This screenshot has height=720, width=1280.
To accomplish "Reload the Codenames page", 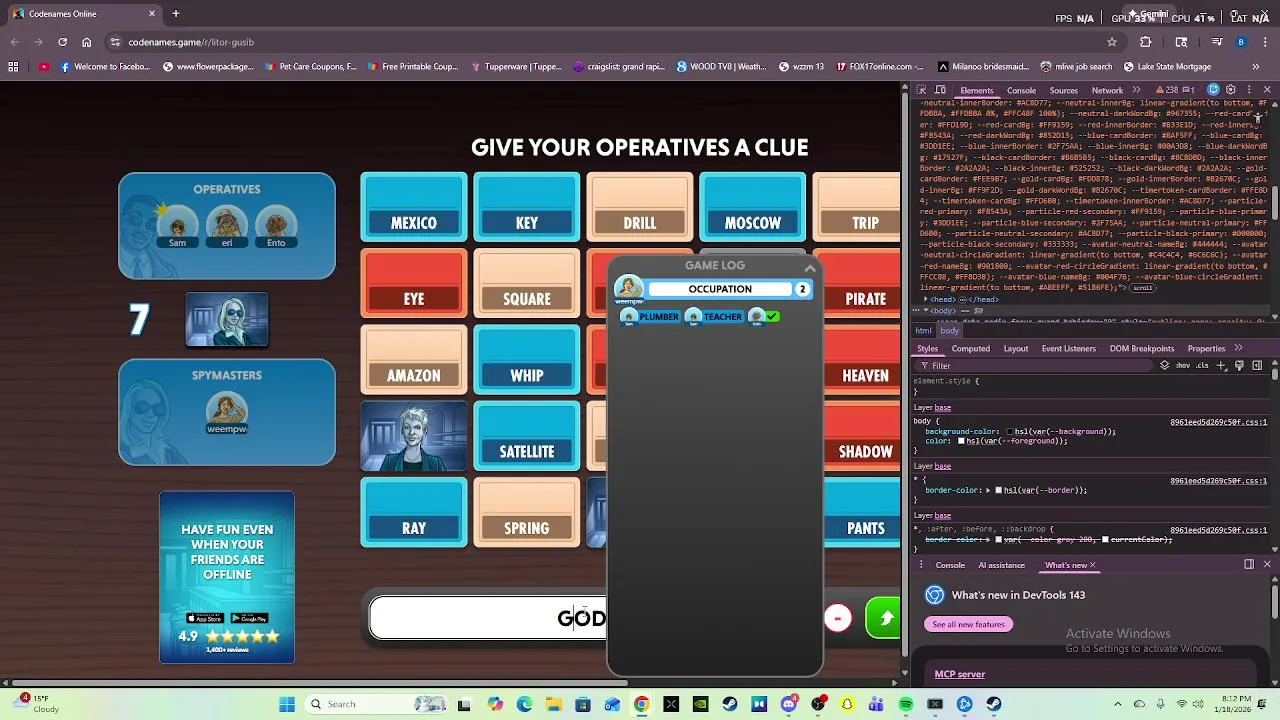I will point(62,42).
